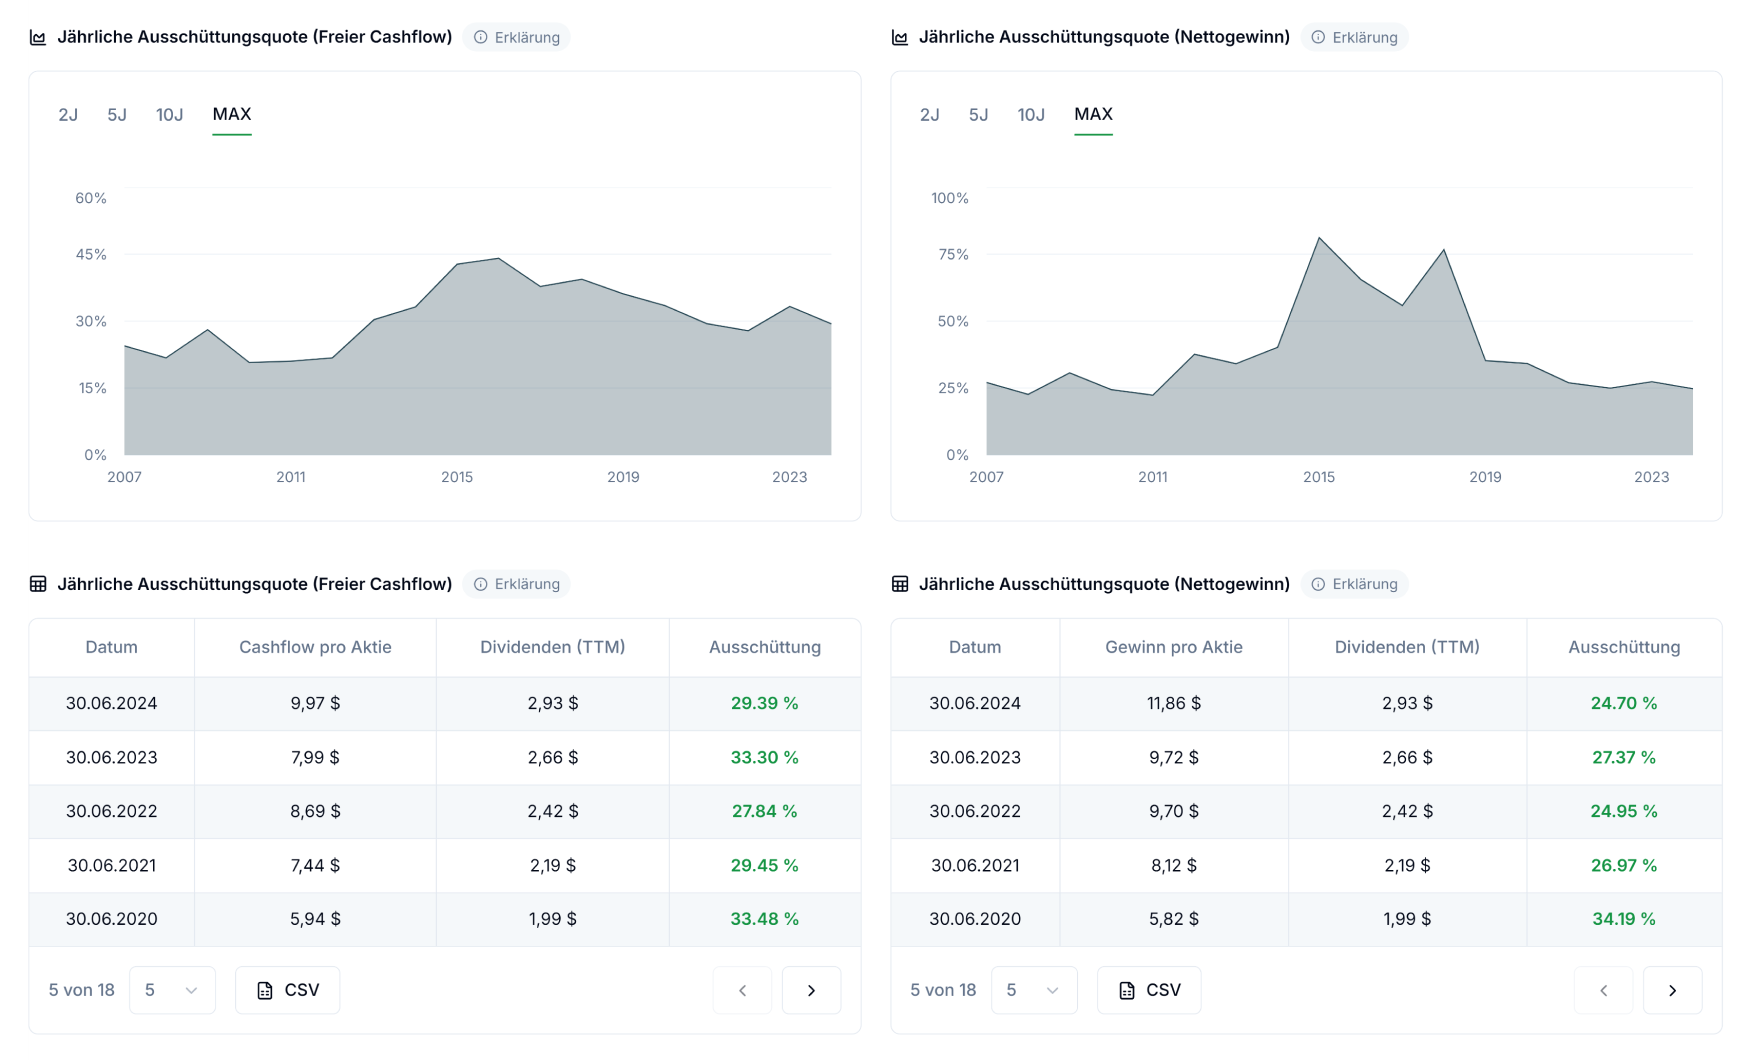Select MAX range on Nettogewinn chart
The width and height of the screenshot is (1751, 1060).
pos(1093,115)
